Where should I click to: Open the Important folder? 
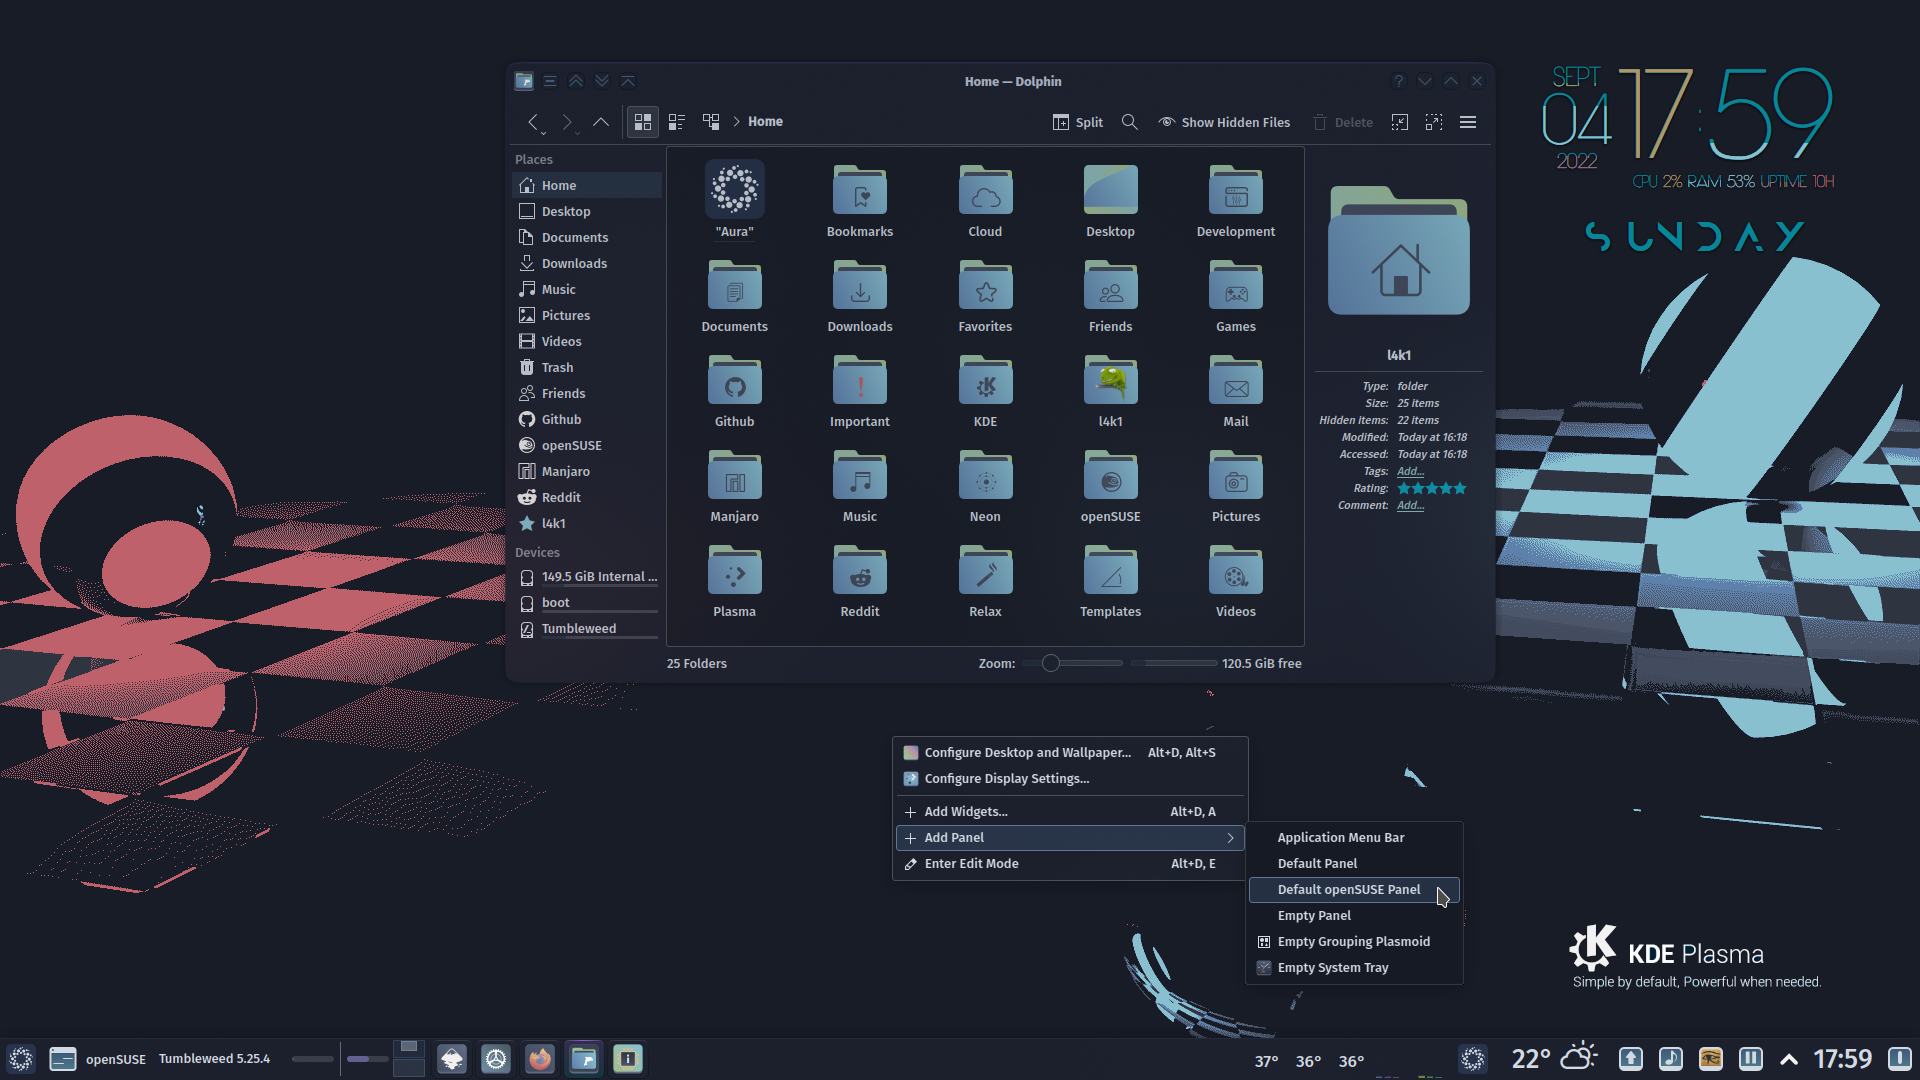(860, 391)
